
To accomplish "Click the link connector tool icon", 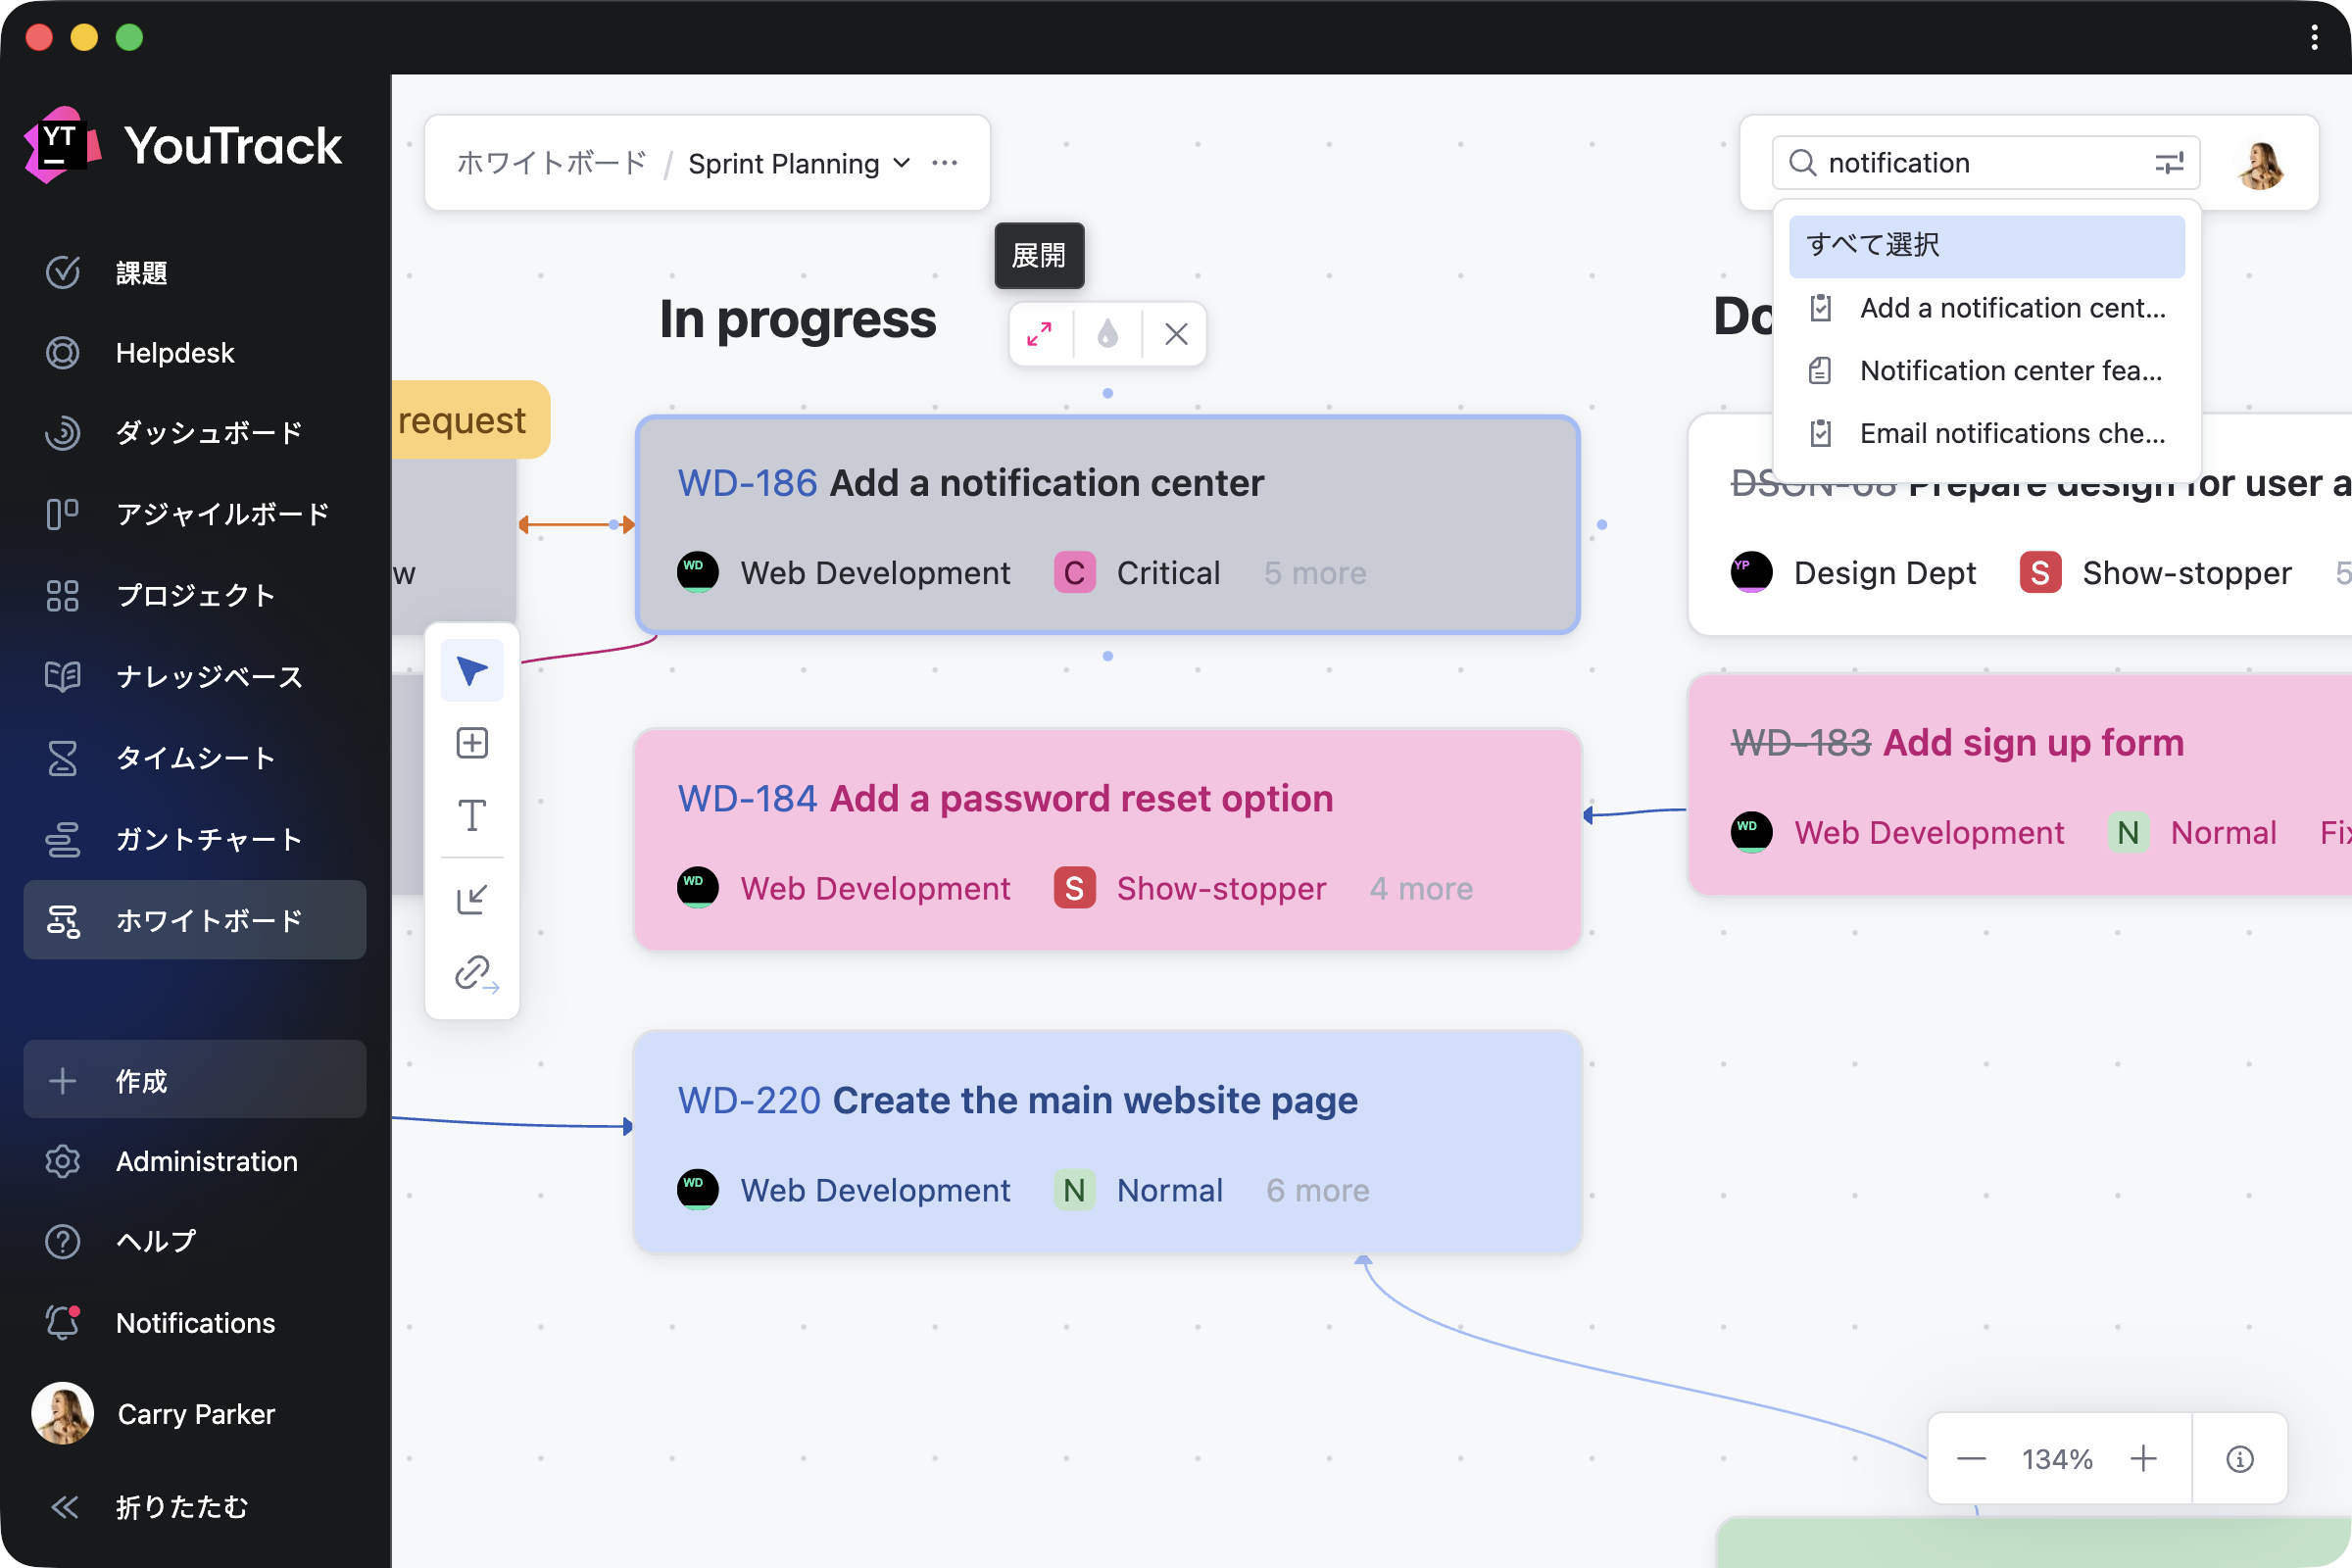I will click(474, 973).
